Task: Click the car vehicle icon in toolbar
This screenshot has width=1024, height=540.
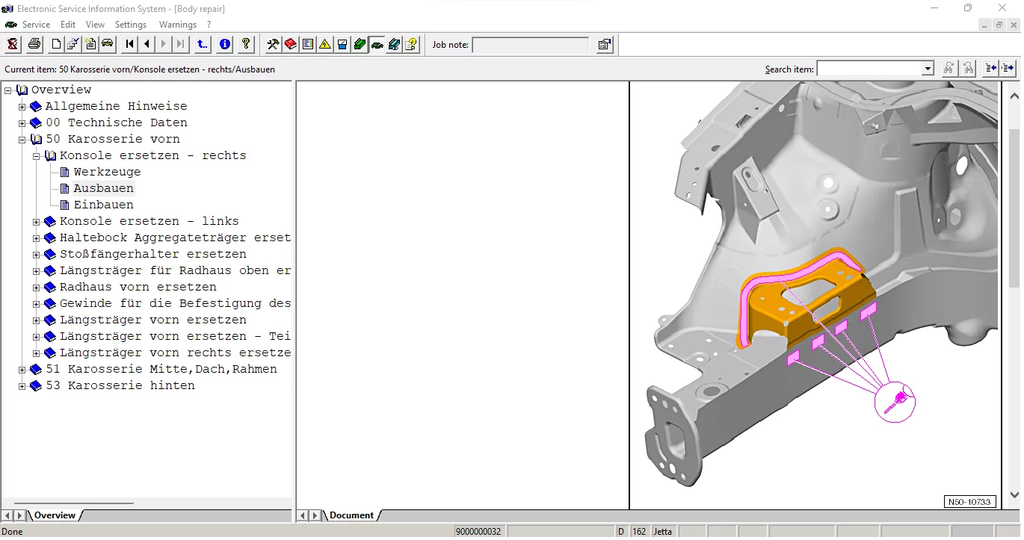Action: pyautogui.click(x=107, y=44)
